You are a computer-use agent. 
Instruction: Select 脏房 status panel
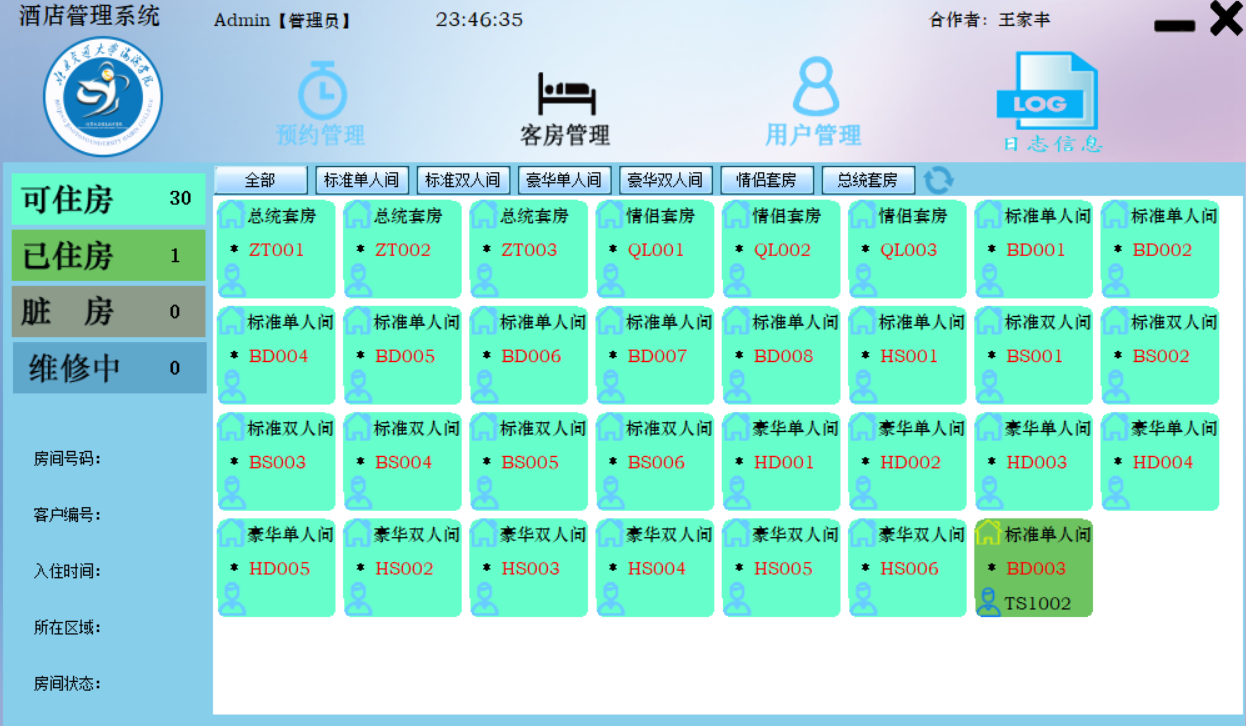point(109,312)
